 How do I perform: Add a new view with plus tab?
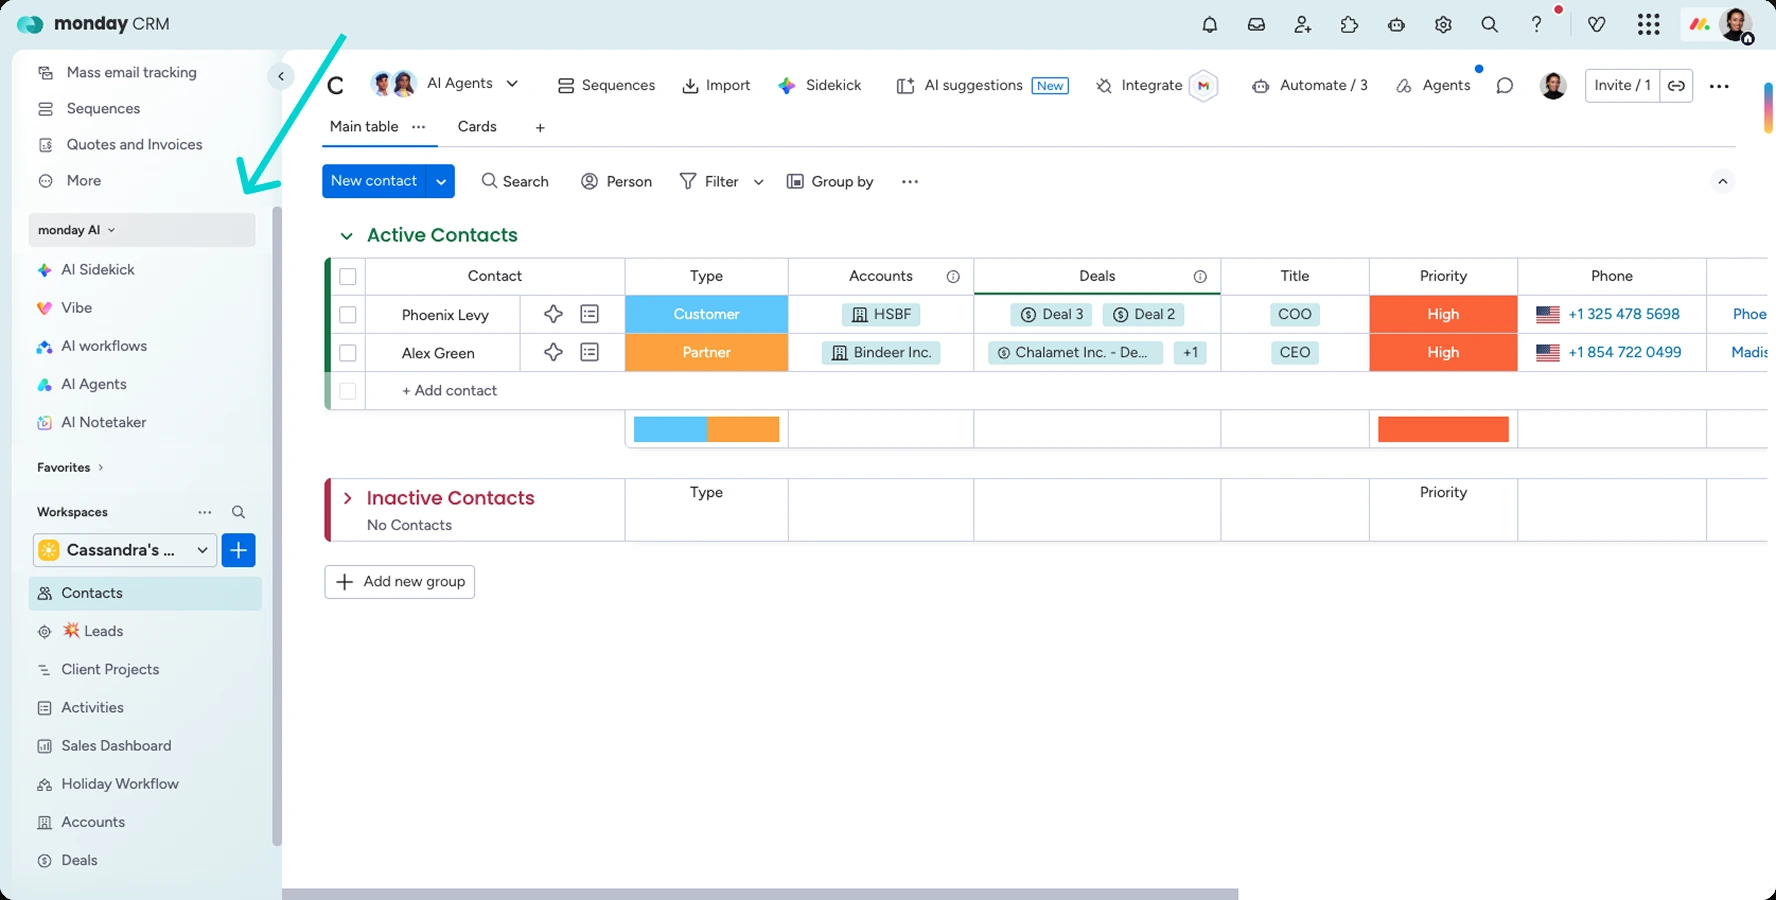540,128
